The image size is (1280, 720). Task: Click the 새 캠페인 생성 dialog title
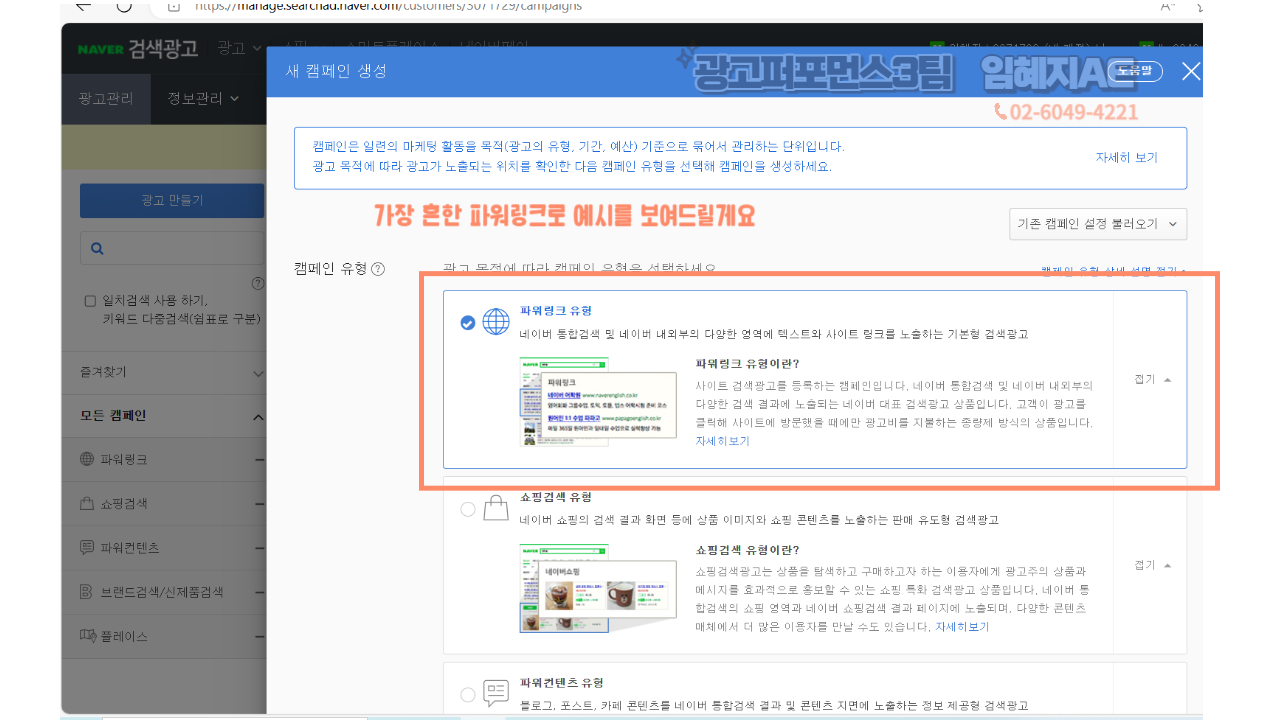pos(336,71)
